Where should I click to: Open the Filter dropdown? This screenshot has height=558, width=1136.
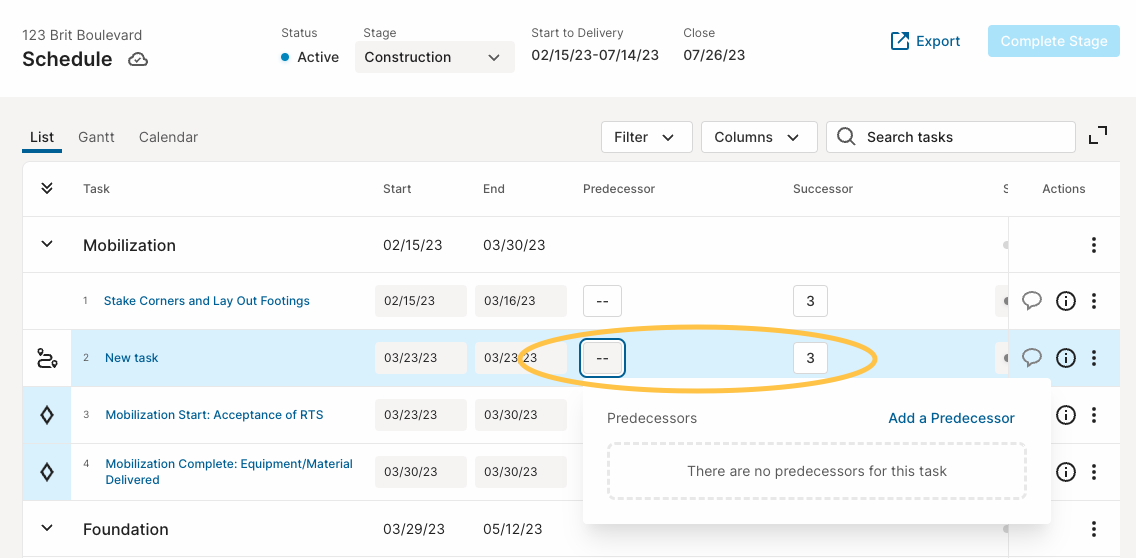pyautogui.click(x=647, y=137)
